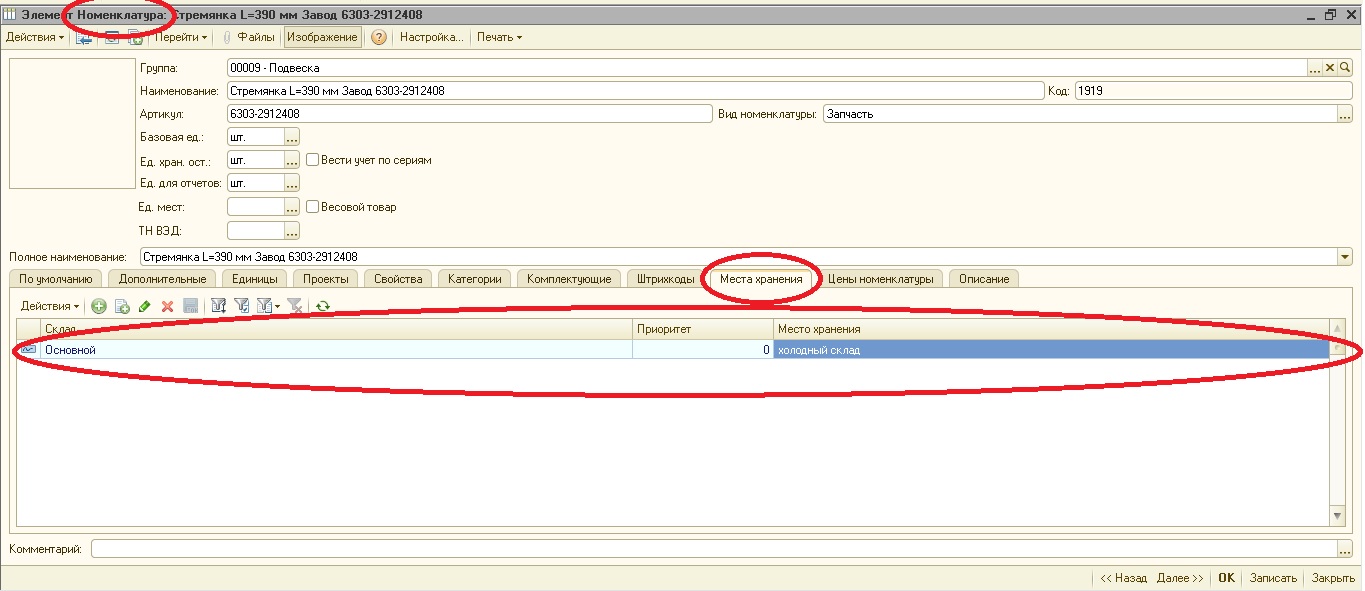Click the green Add row icon
This screenshot has width=1365, height=591.
98,306
